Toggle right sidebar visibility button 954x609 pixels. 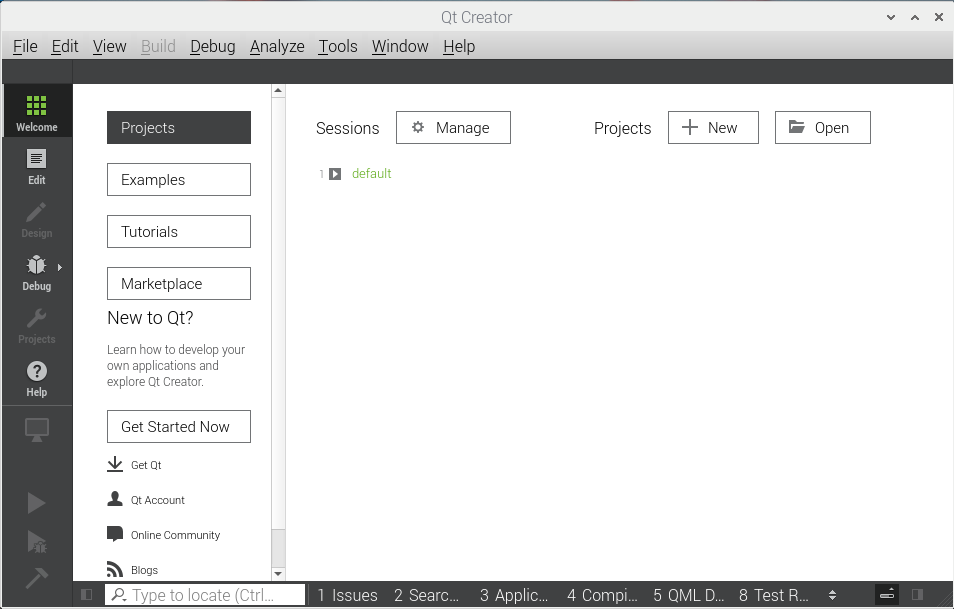point(917,595)
